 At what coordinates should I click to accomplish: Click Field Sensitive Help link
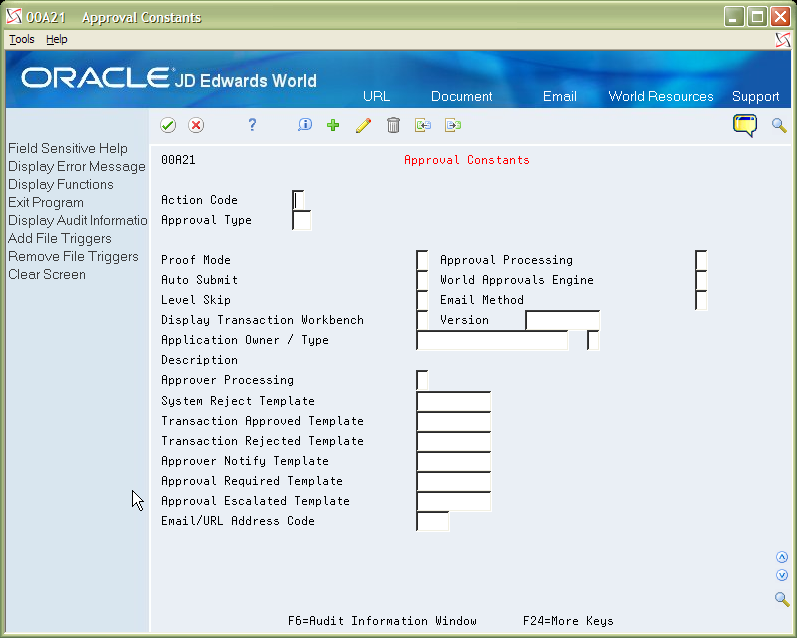68,148
